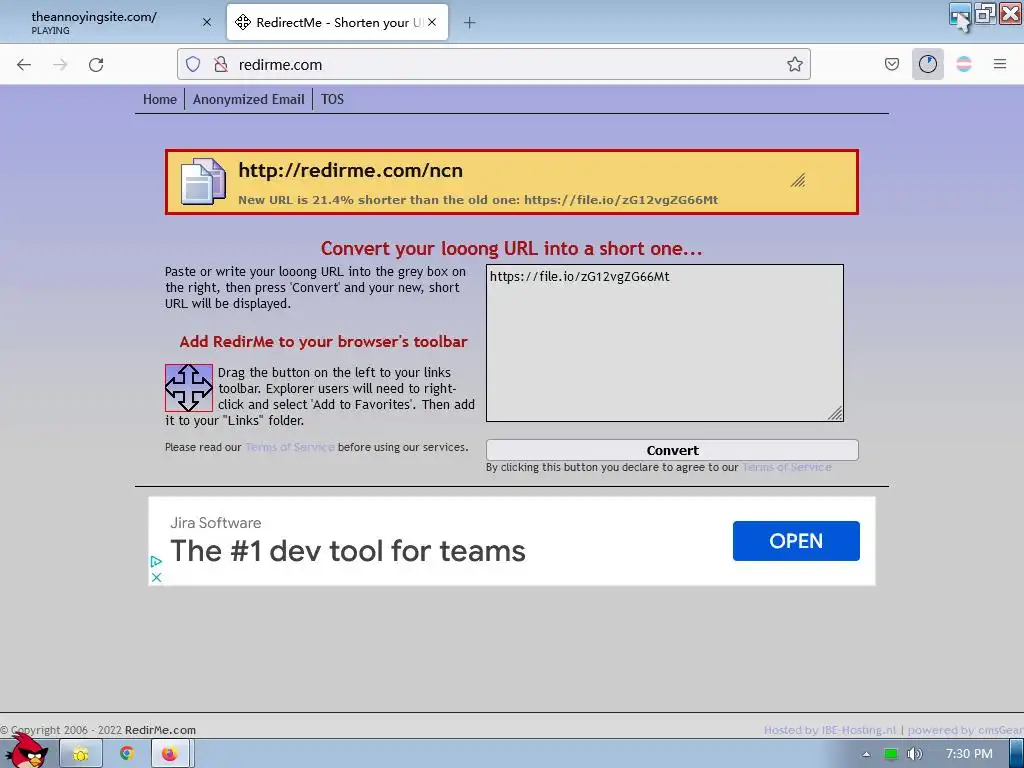Open the tracking protection shield icon
This screenshot has width=1024, height=768.
193,64
